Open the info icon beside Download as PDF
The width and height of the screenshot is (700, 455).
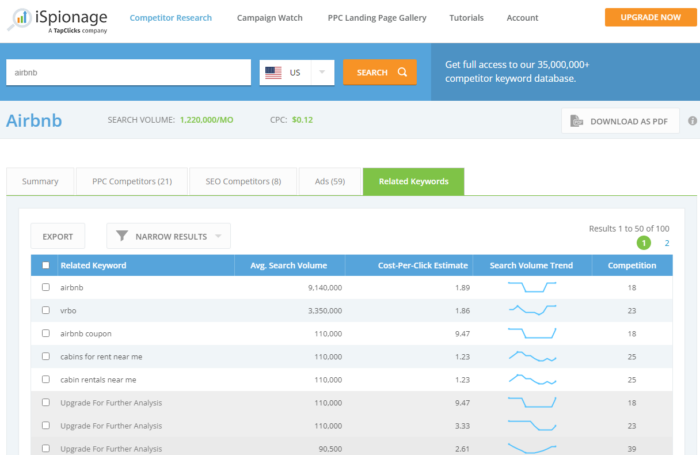tap(692, 121)
